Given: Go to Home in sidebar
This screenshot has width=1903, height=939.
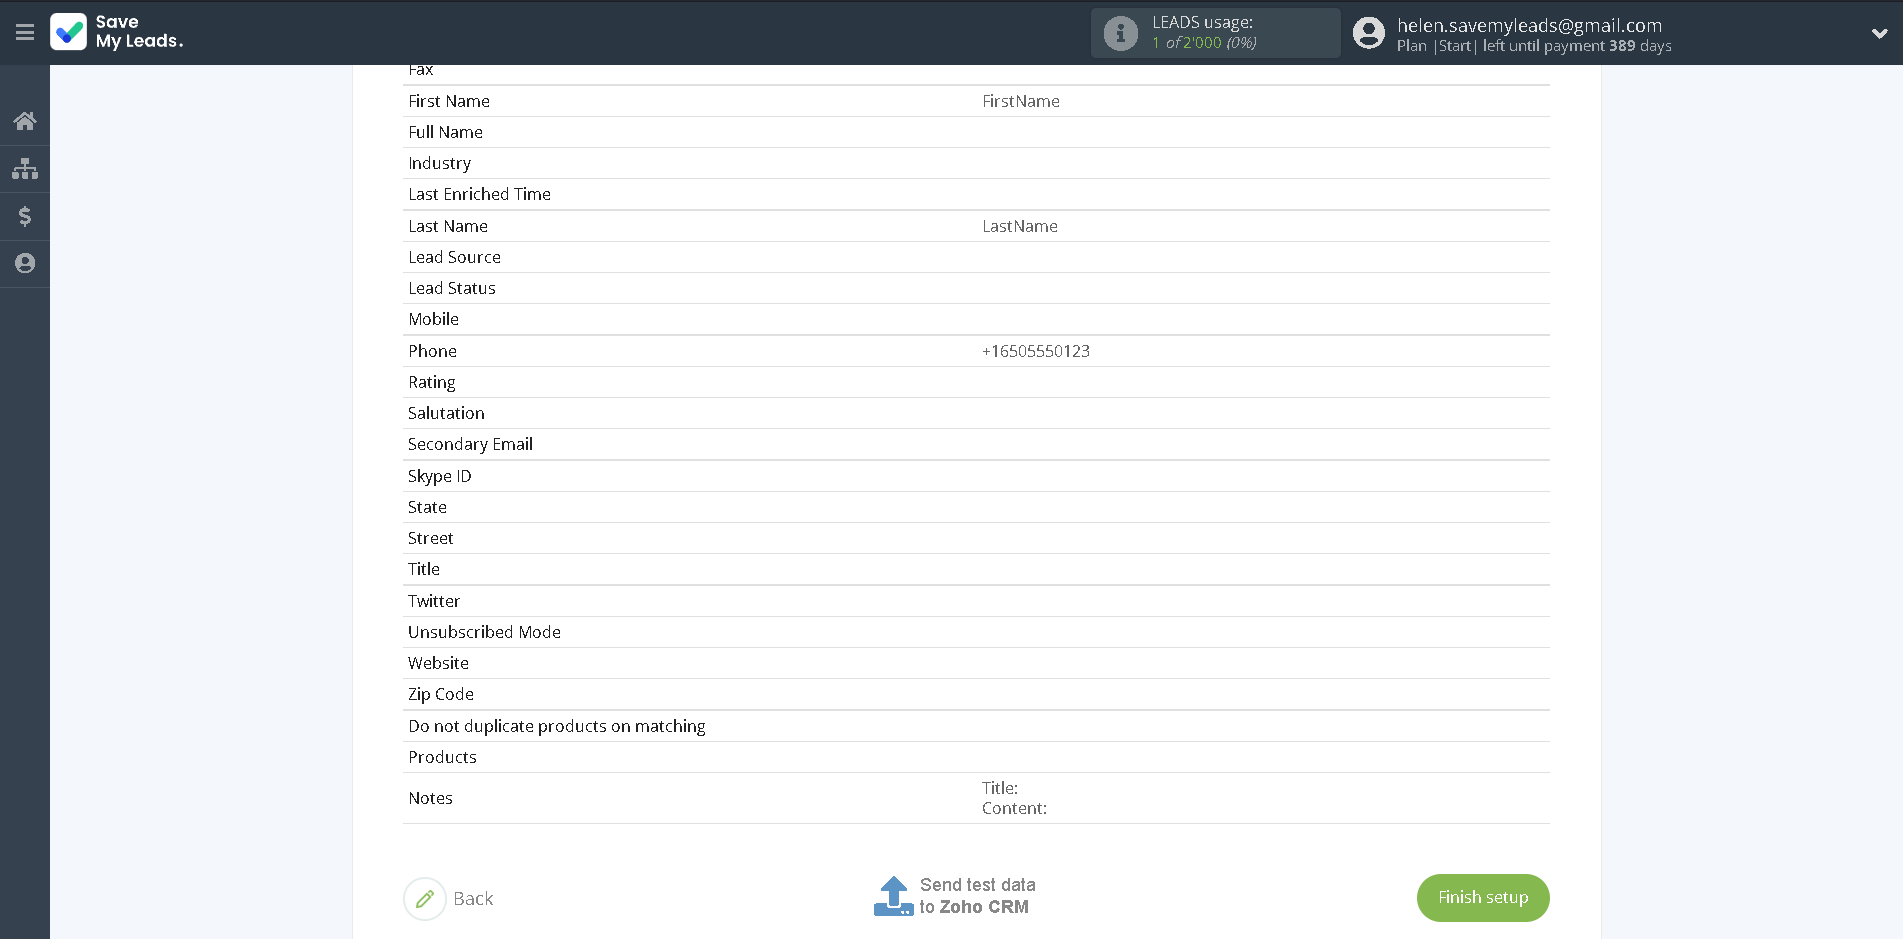Looking at the screenshot, I should coord(25,121).
